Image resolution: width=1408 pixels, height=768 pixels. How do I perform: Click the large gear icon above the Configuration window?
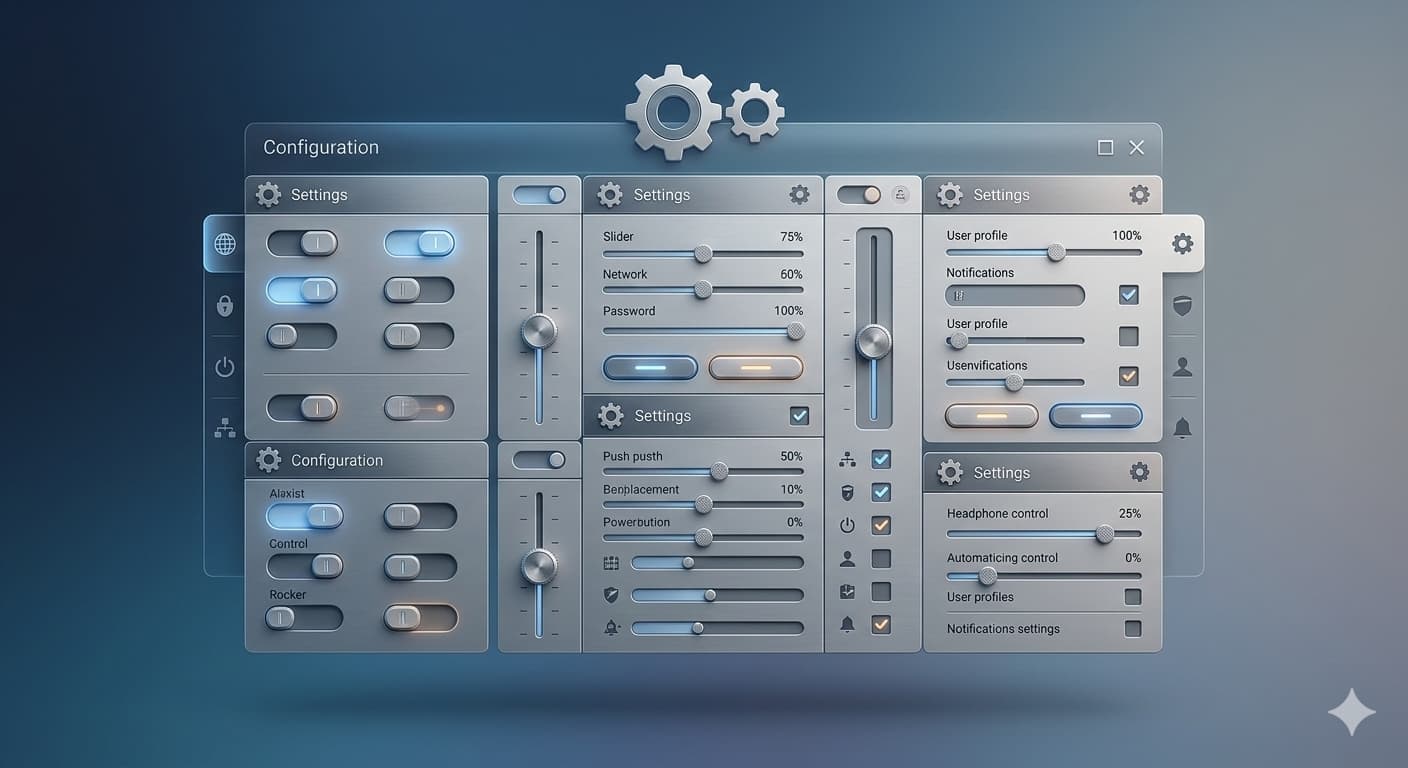coord(672,110)
